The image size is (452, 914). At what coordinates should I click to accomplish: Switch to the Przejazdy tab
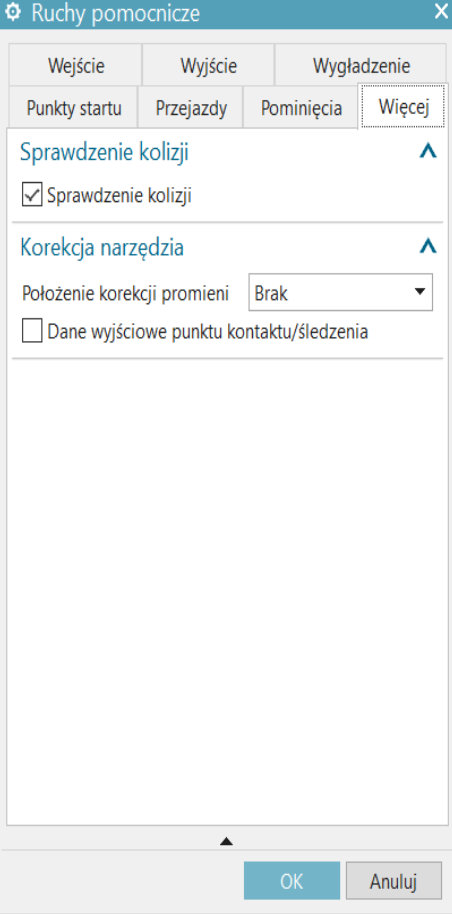pyautogui.click(x=191, y=108)
